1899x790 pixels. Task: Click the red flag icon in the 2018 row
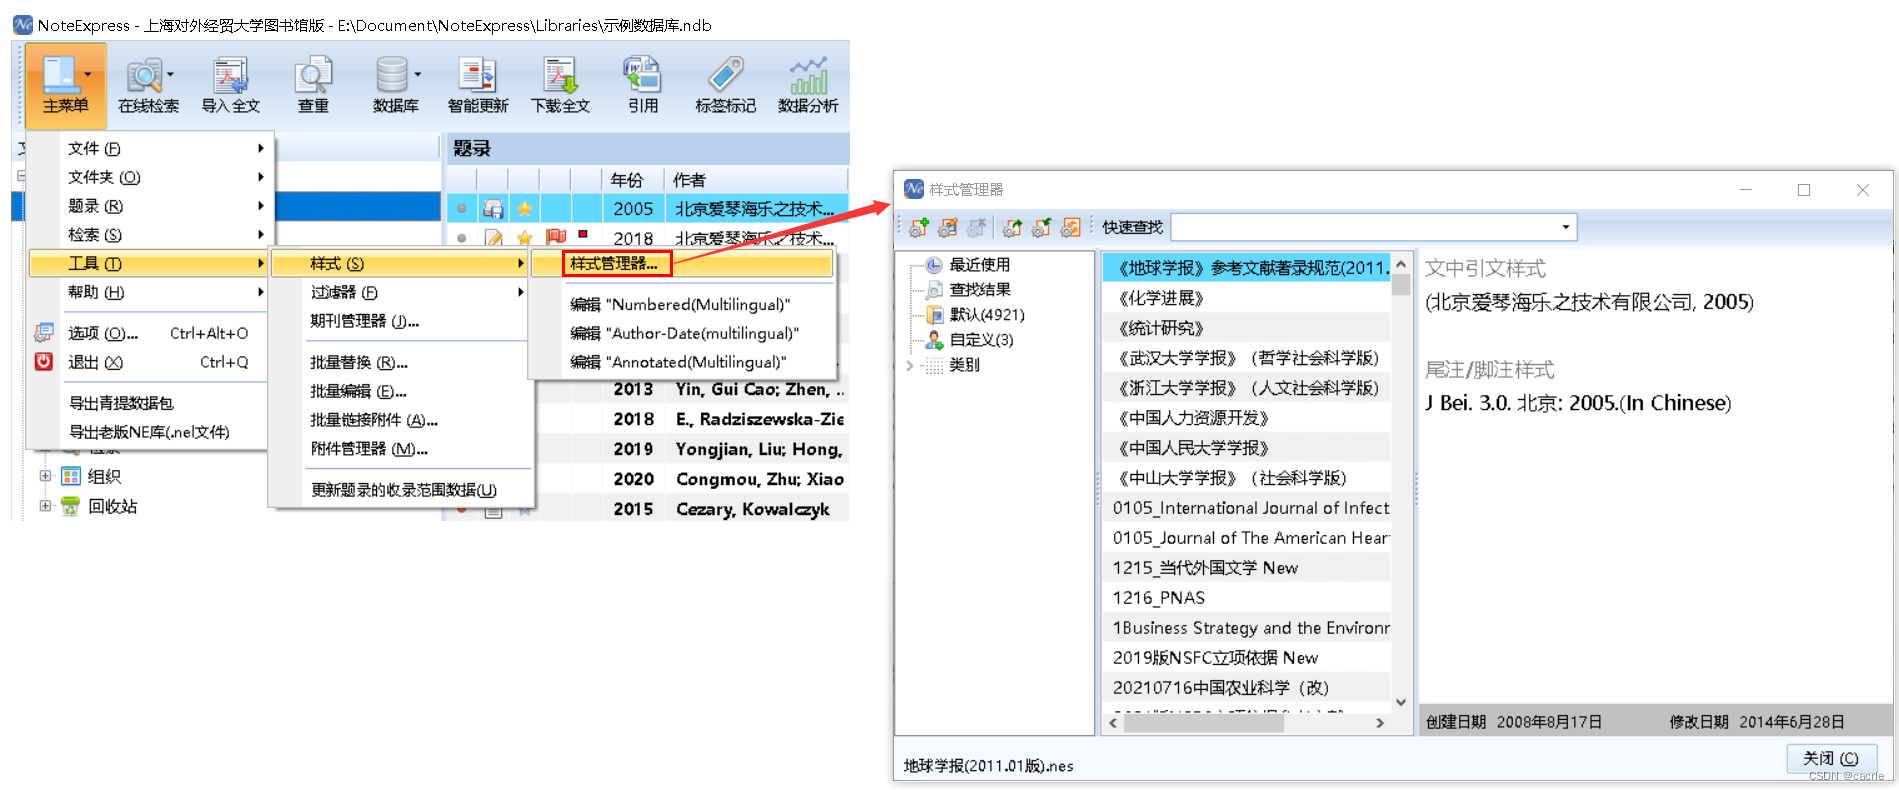pos(556,237)
